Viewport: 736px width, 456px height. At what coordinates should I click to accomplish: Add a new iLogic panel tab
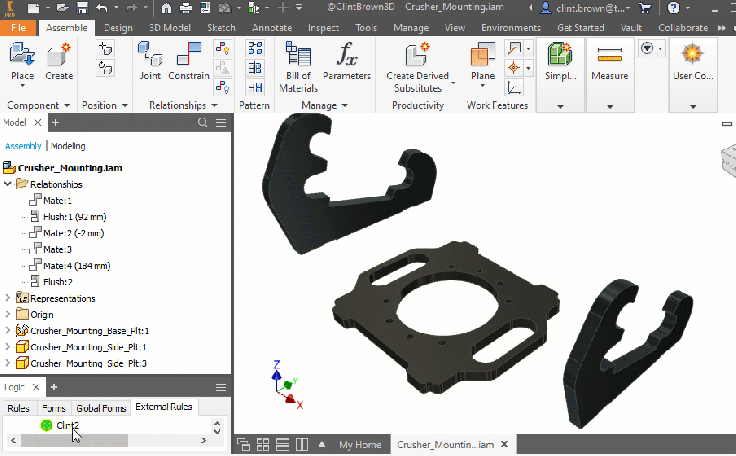[54, 387]
